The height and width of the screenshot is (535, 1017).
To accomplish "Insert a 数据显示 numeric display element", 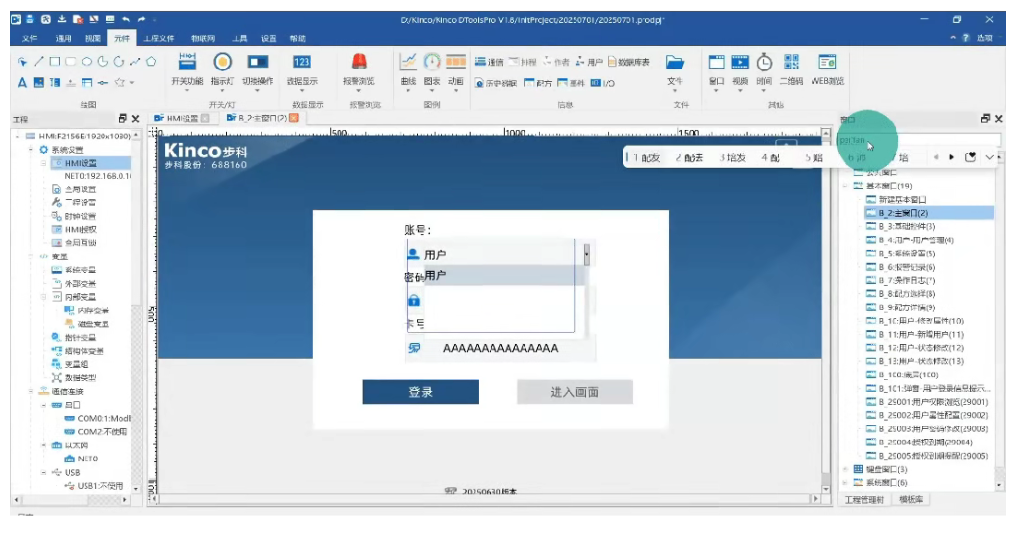I will [x=302, y=62].
